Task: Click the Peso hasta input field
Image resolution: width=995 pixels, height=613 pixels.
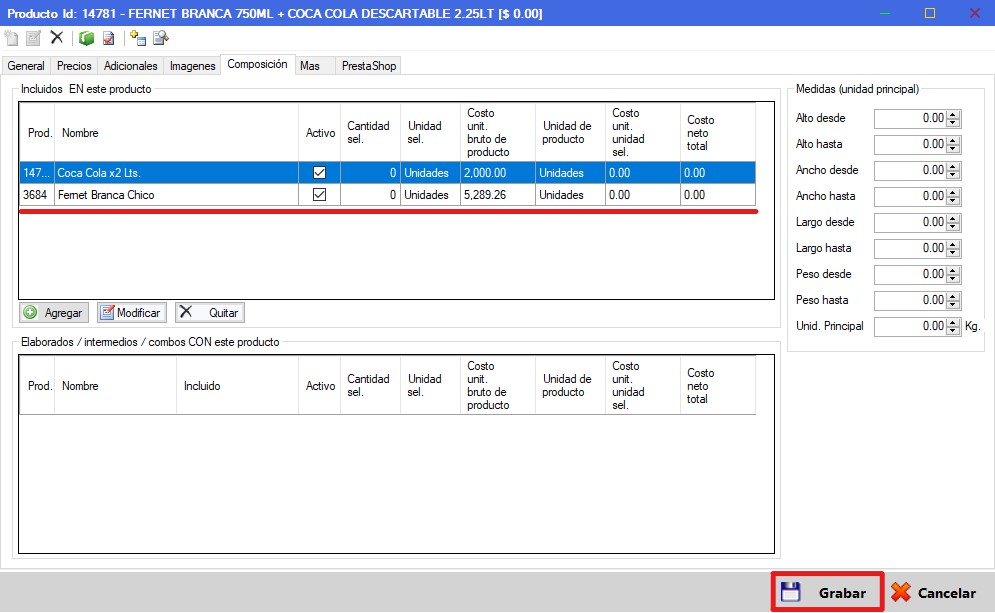Action: click(911, 301)
